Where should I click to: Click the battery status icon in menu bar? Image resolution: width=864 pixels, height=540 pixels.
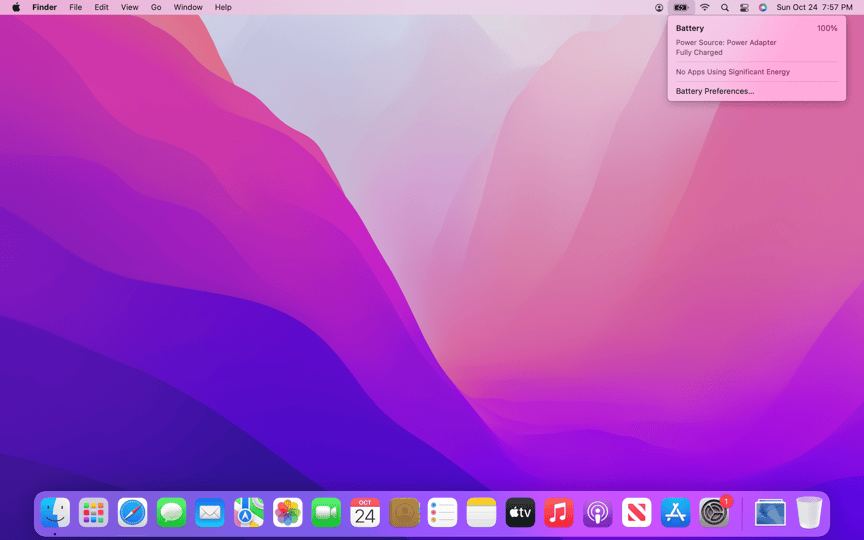tap(681, 8)
